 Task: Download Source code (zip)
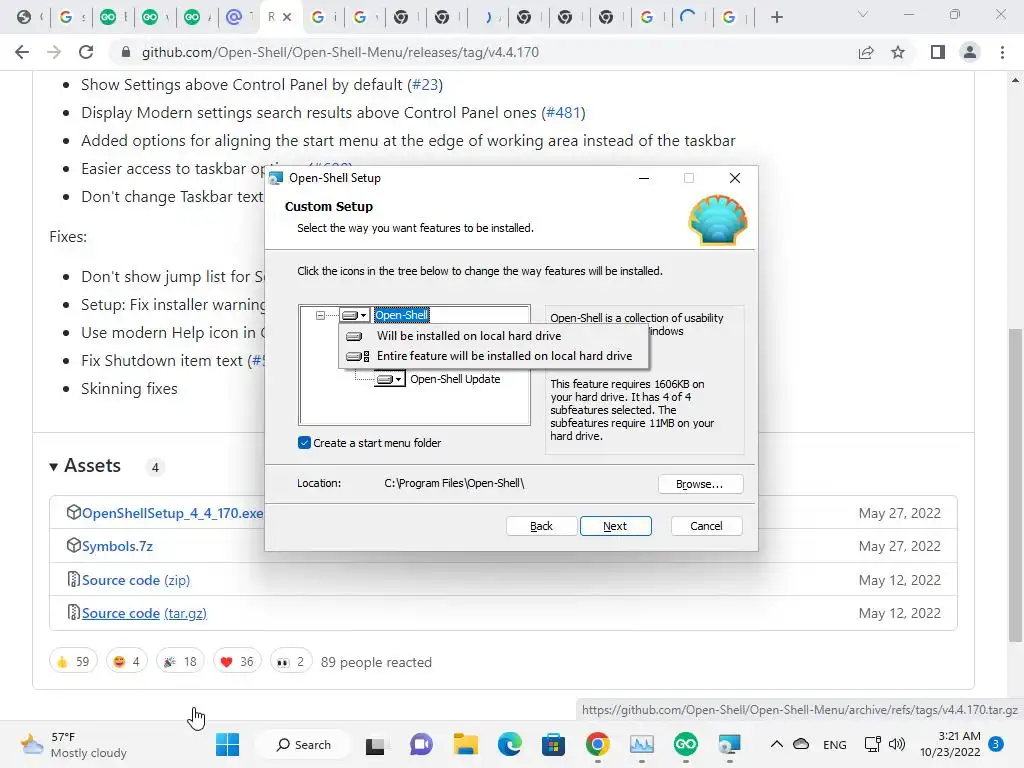(136, 581)
